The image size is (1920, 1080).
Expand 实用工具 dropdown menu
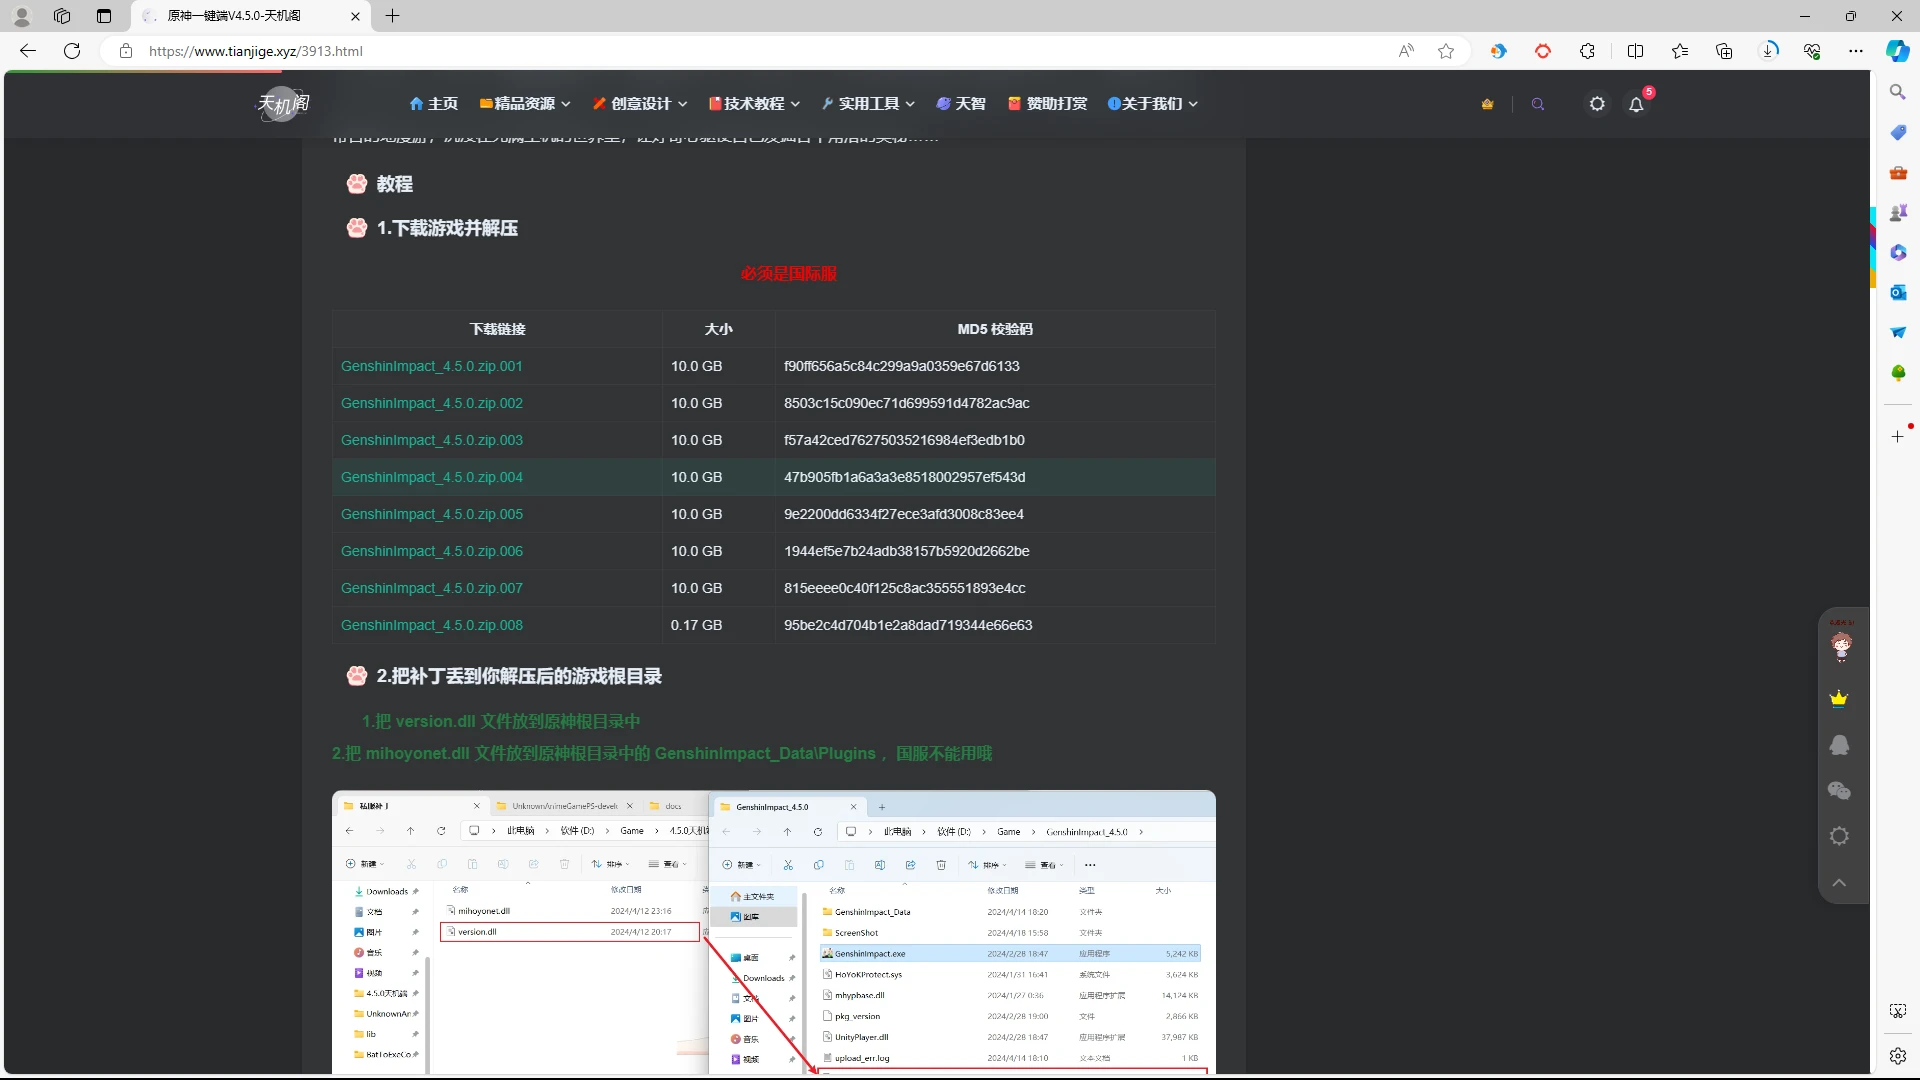868,103
